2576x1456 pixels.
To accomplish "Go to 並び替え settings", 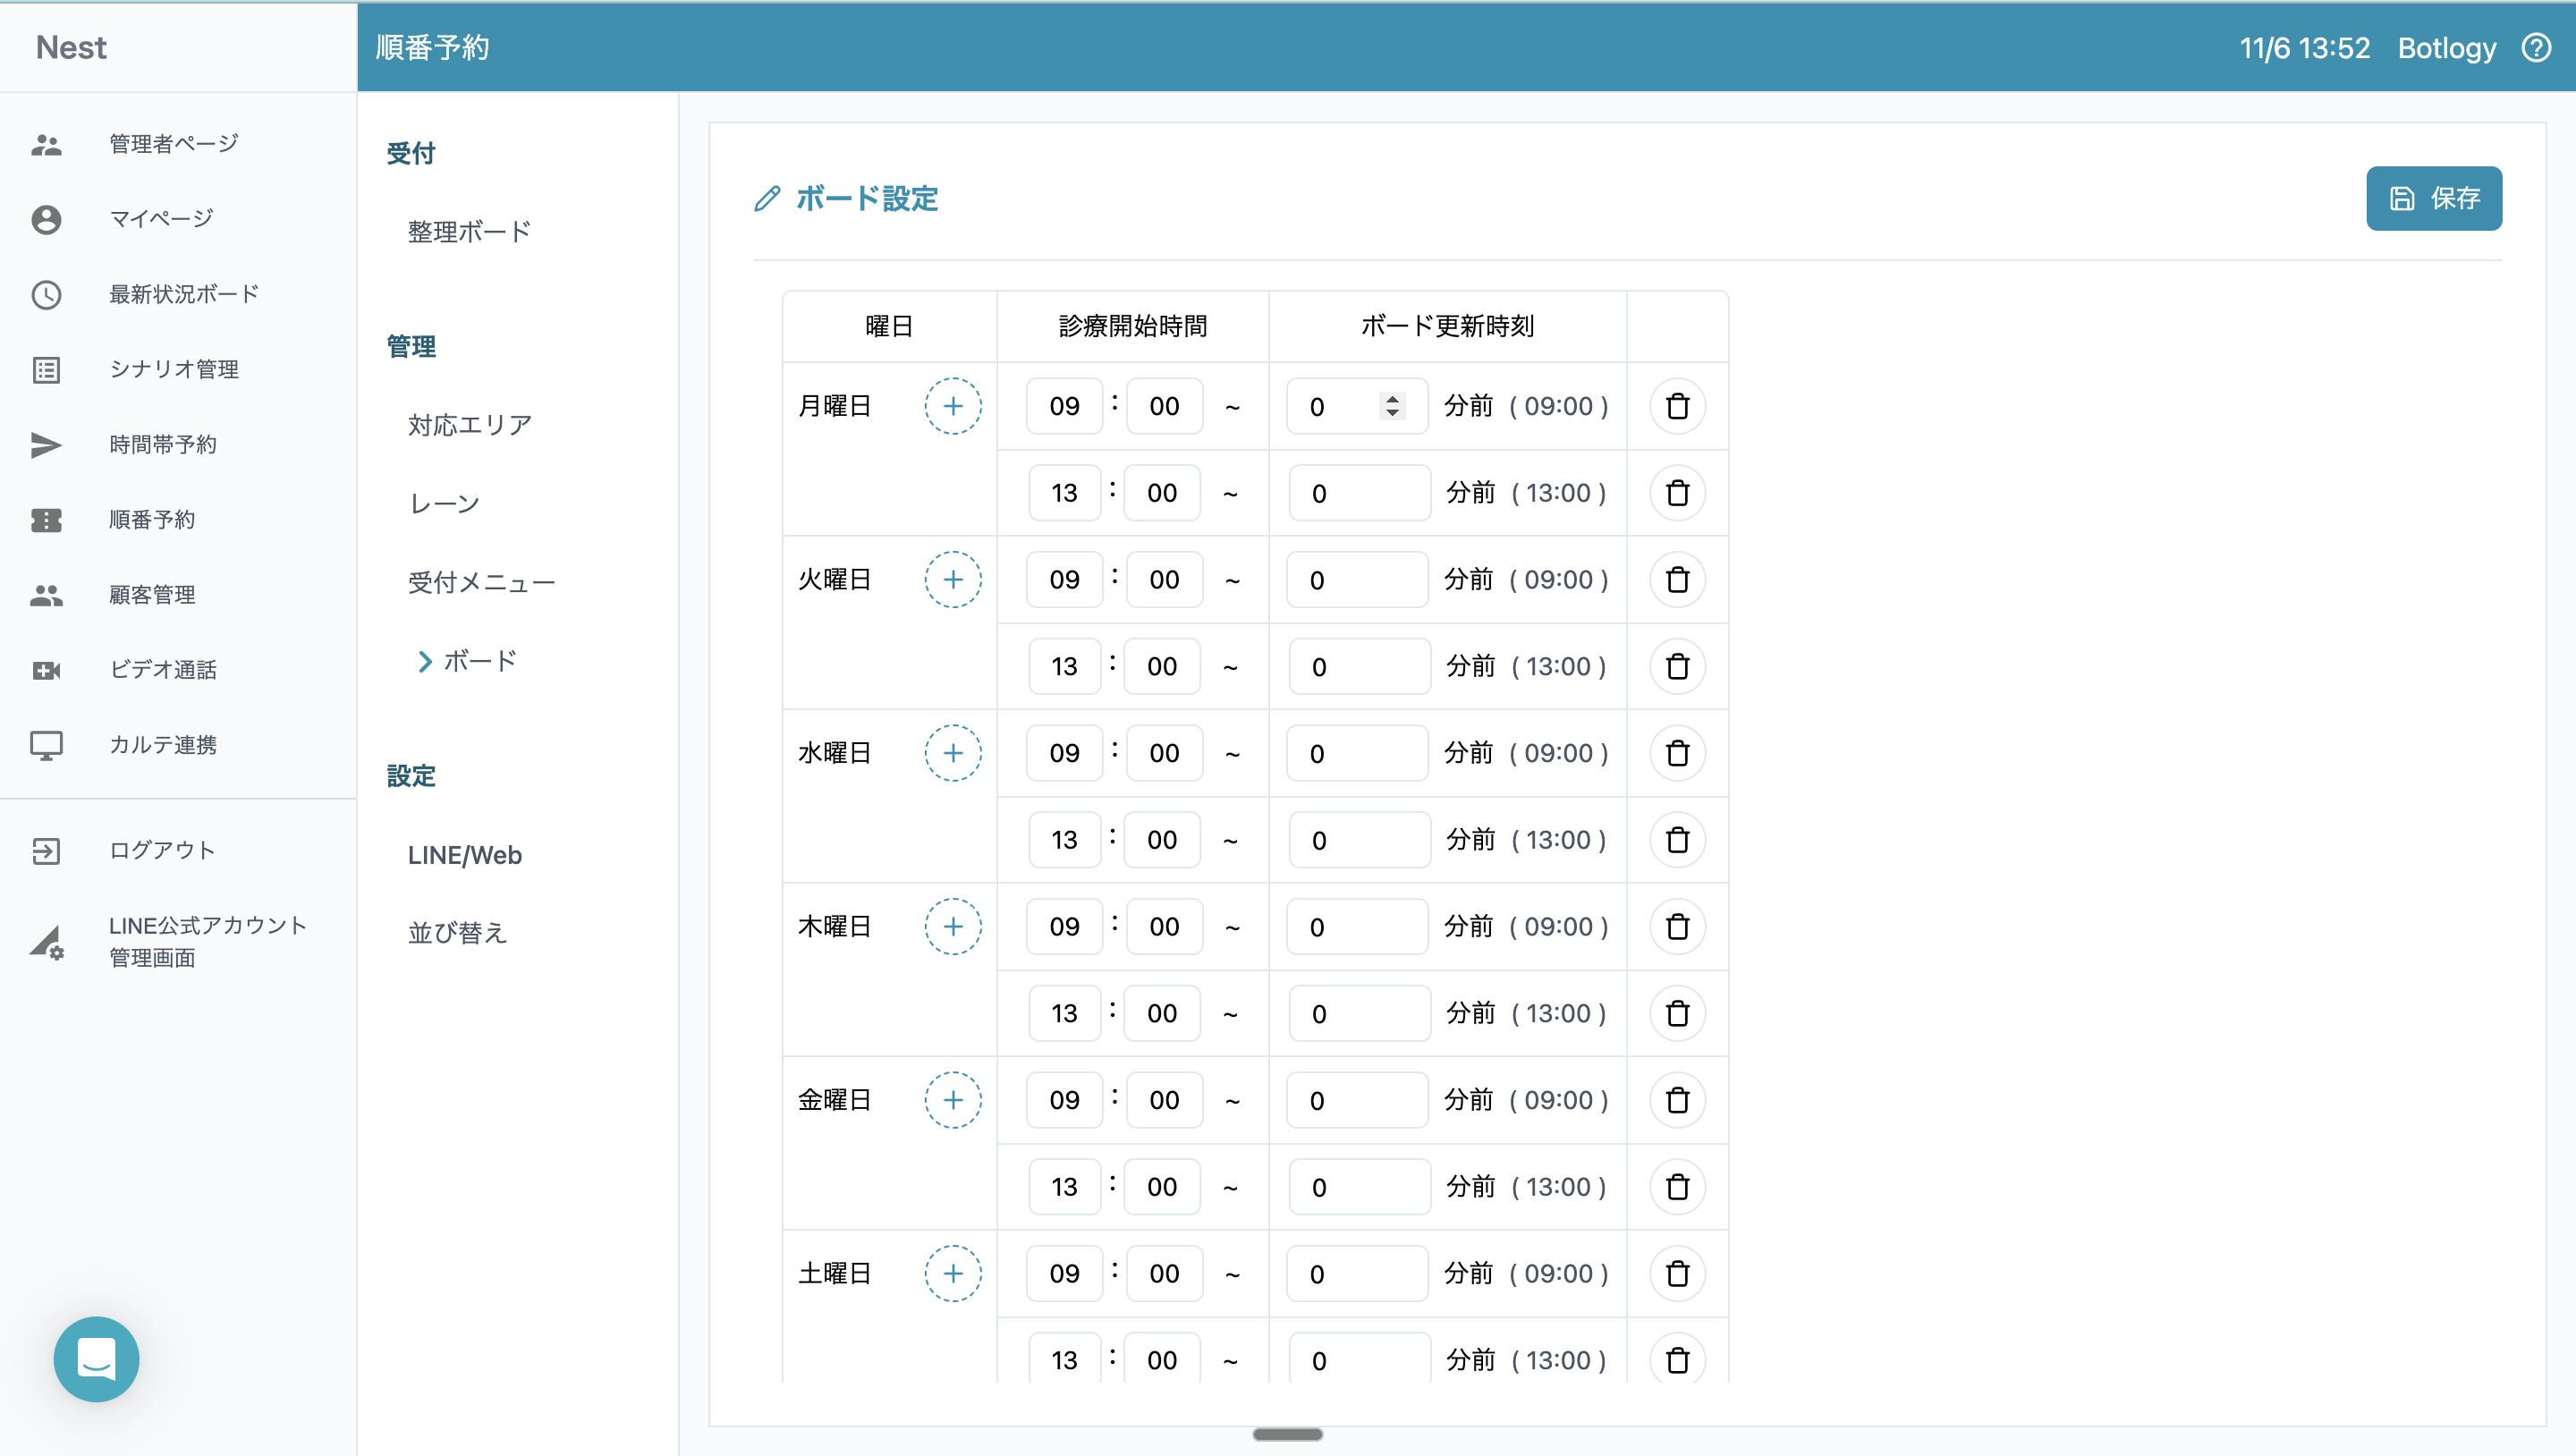I will click(x=457, y=933).
